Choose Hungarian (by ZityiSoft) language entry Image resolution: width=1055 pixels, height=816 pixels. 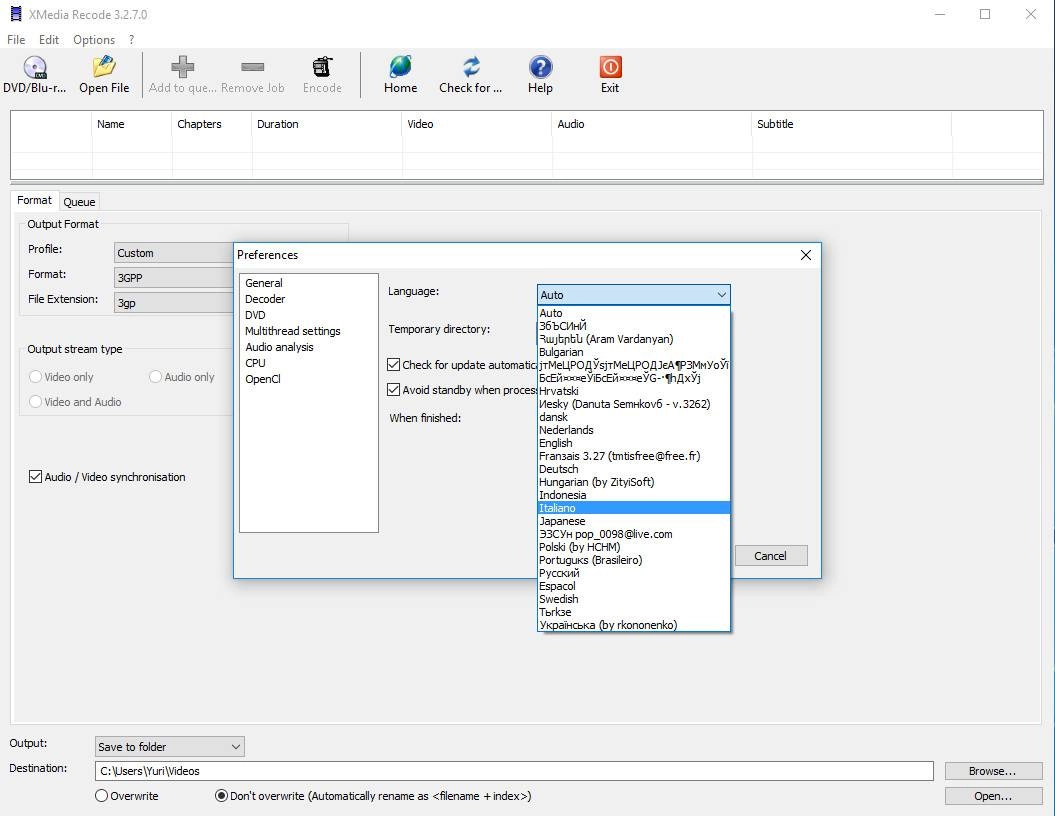[634, 482]
